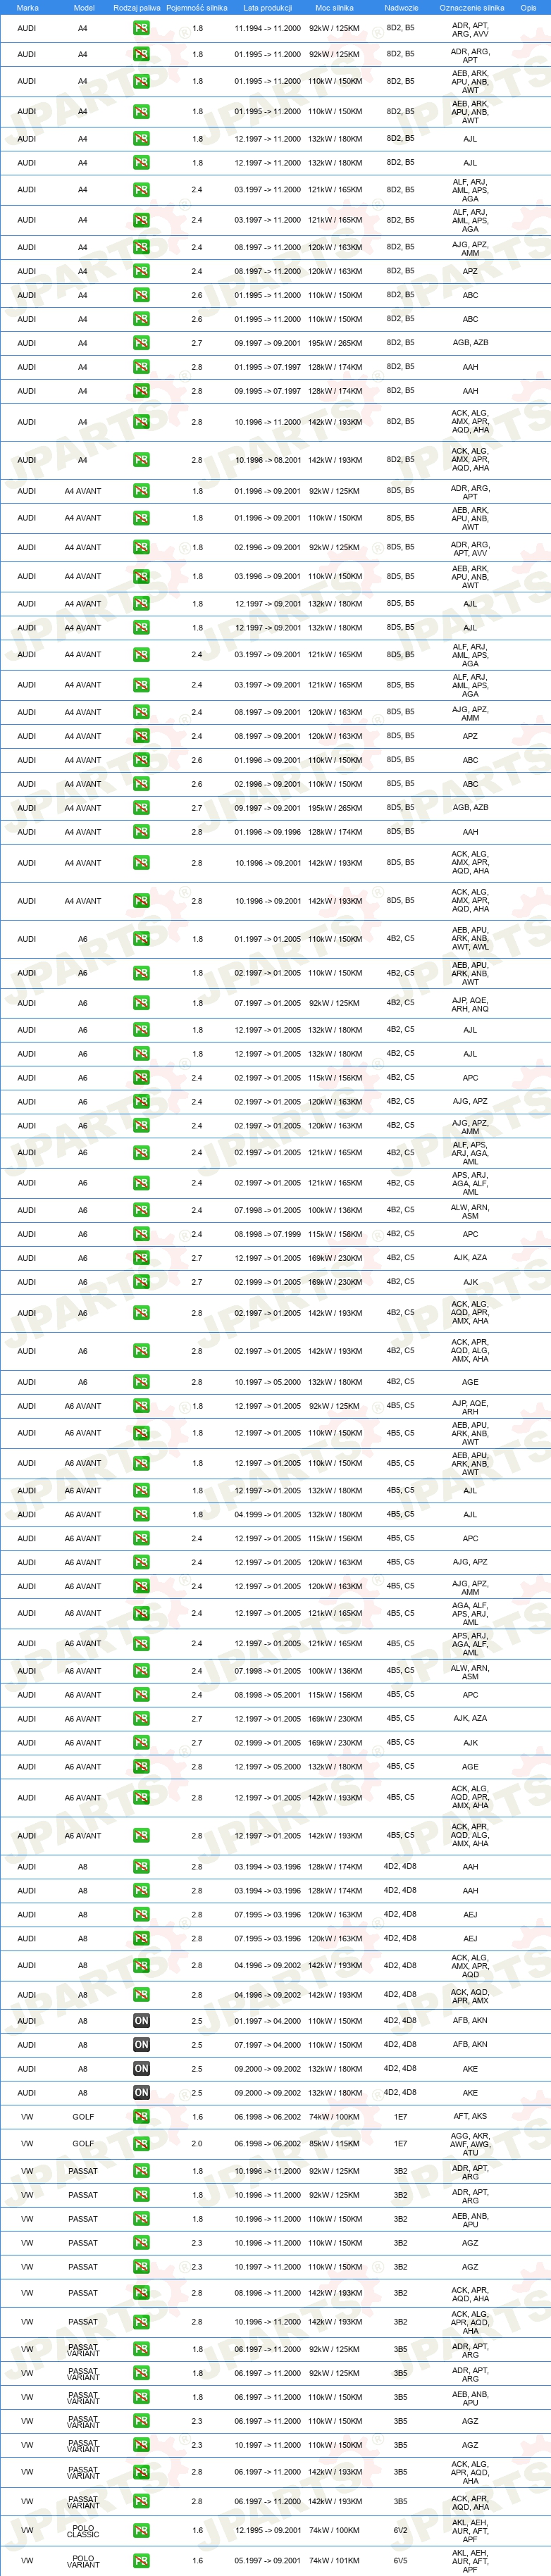Click the 'Marka' column header
Screen dimensions: 551x2576
[x=27, y=7]
